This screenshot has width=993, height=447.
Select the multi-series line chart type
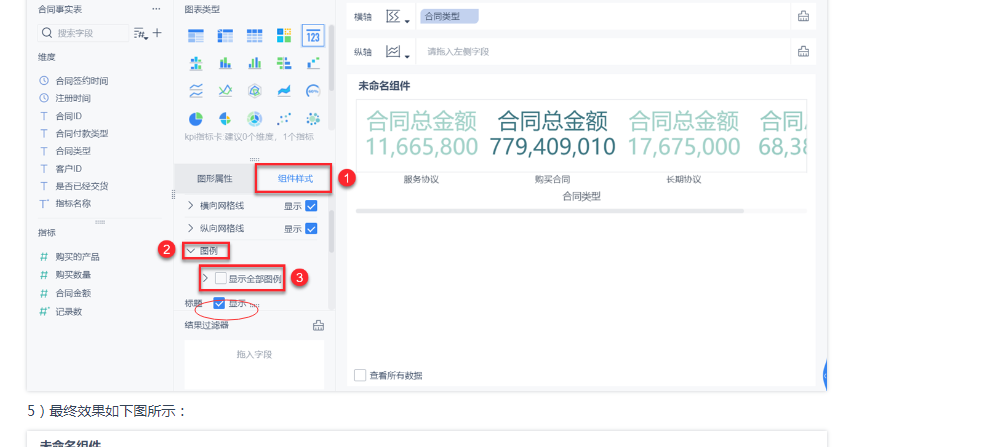pyautogui.click(x=225, y=91)
